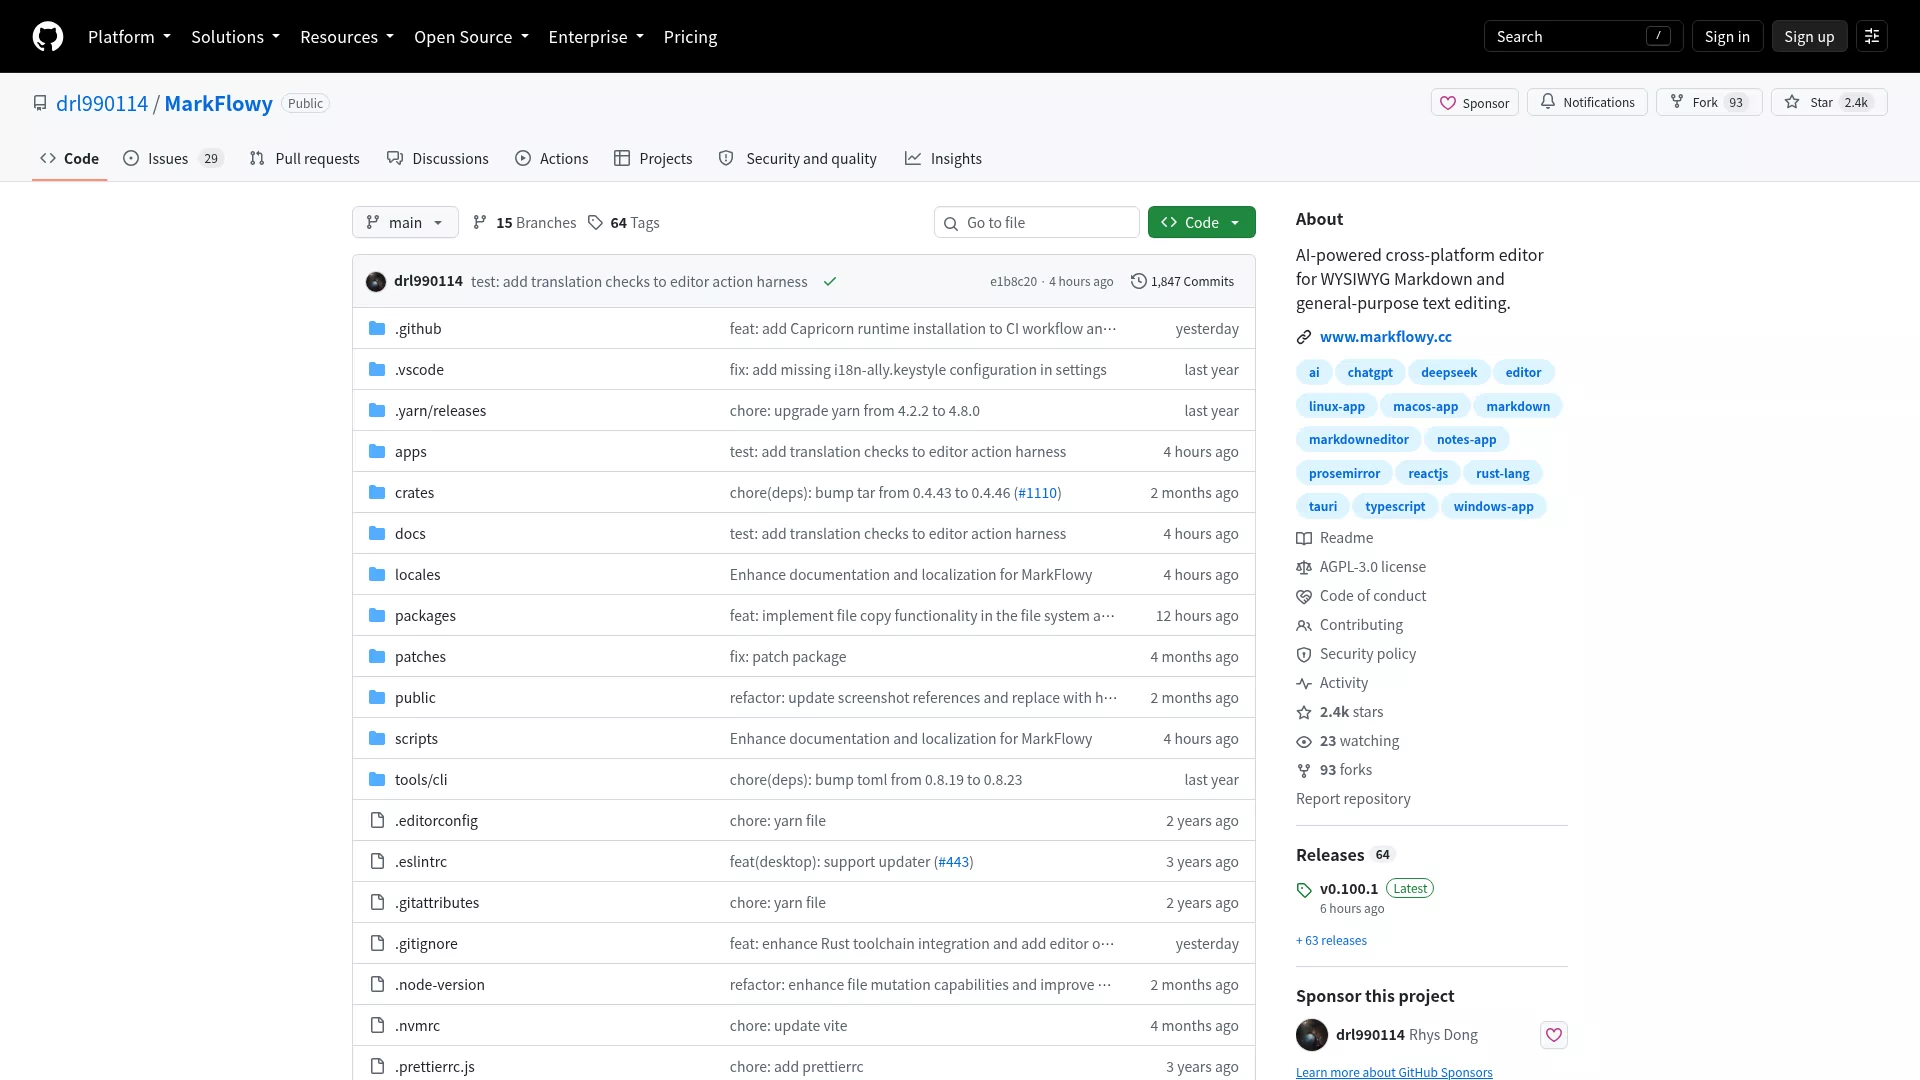Click the .gitignore file icon
1920x1080 pixels.
(x=377, y=944)
